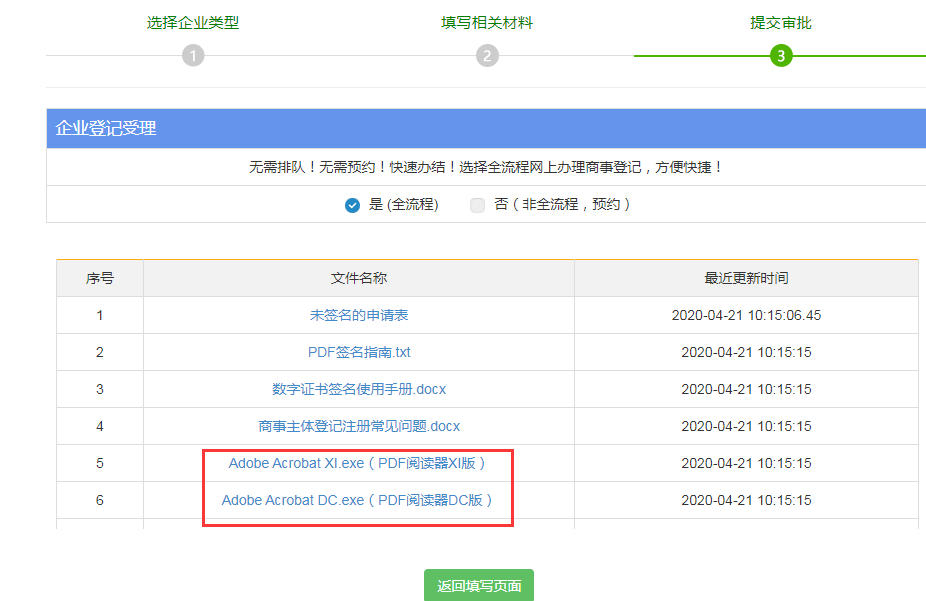Download PDF签名指南.txt
The height and width of the screenshot is (601, 926).
[x=359, y=352]
